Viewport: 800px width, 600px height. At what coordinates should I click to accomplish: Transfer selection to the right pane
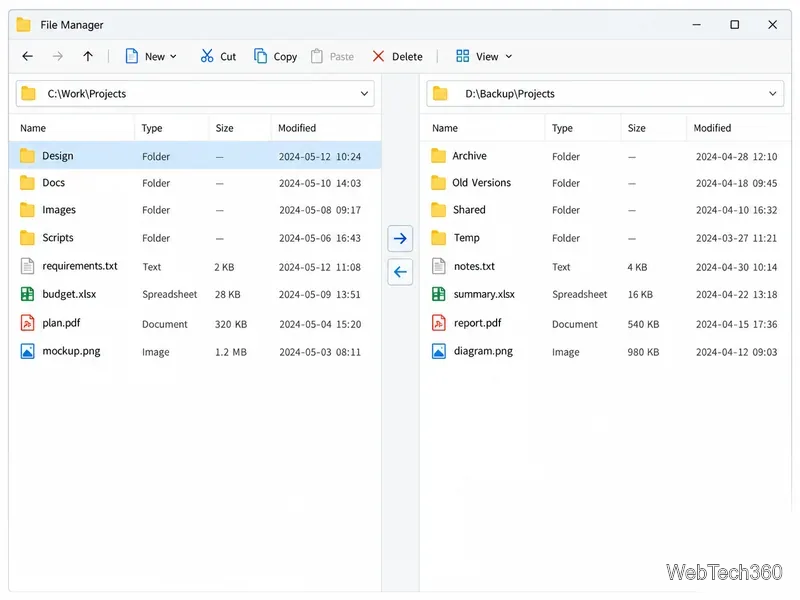click(x=400, y=238)
